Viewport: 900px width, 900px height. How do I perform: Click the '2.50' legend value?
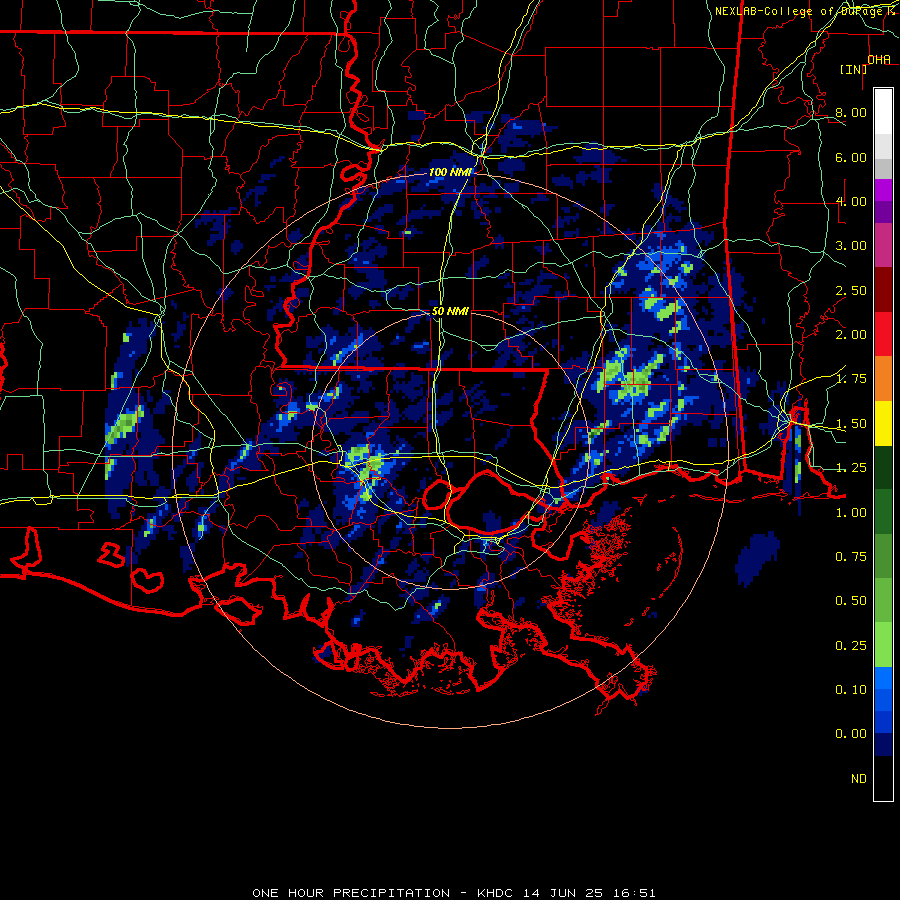851,290
